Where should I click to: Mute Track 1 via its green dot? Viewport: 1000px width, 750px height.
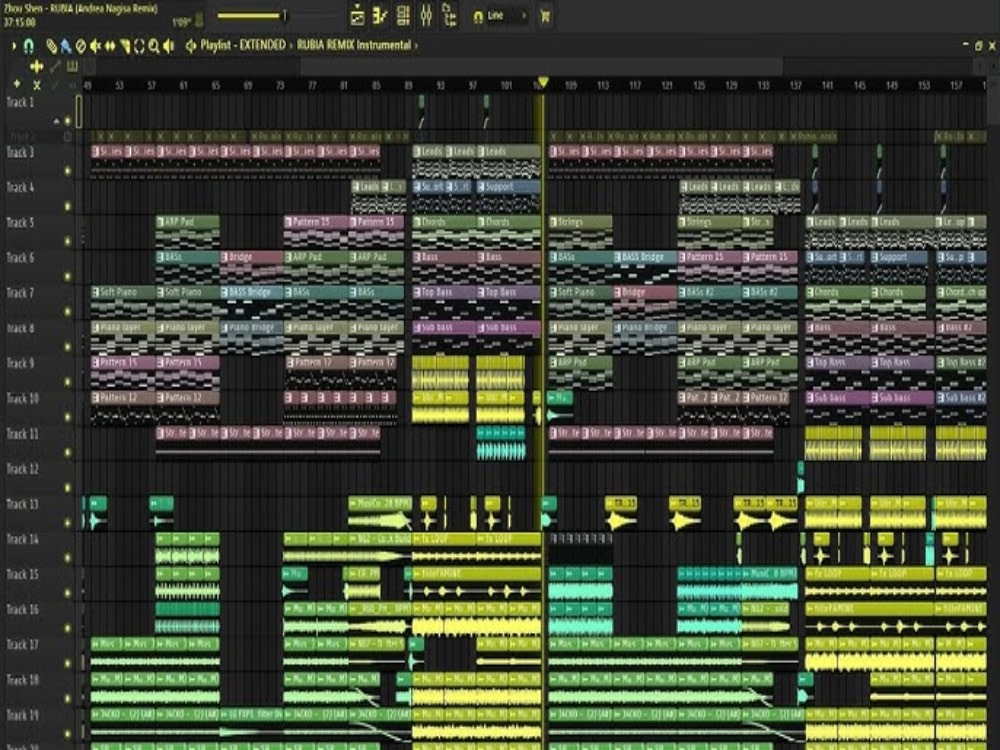pos(68,121)
